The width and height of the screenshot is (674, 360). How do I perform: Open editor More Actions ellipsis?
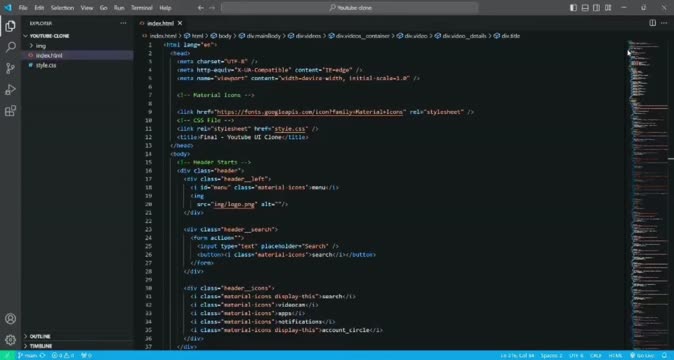pos(664,23)
